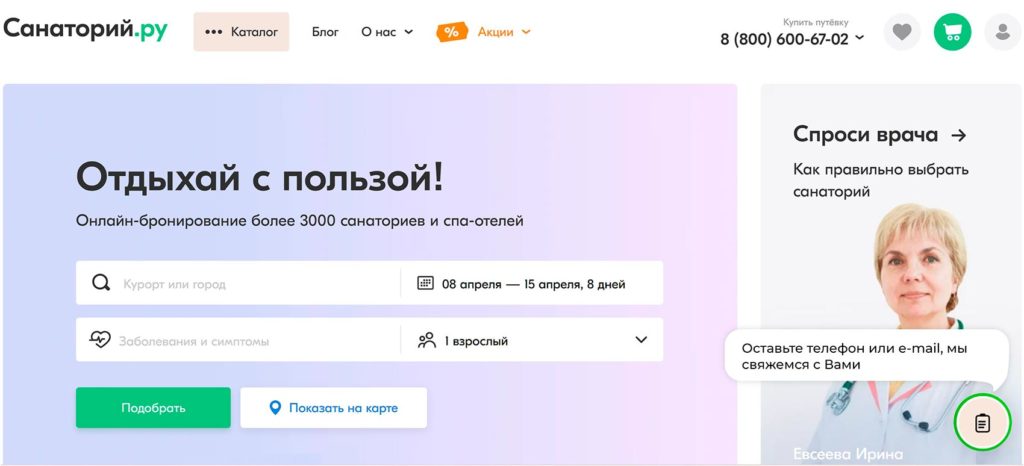Image resolution: width=1024 pixels, height=466 pixels.
Task: Click the floating clipboard callback icon
Action: pyautogui.click(x=982, y=423)
